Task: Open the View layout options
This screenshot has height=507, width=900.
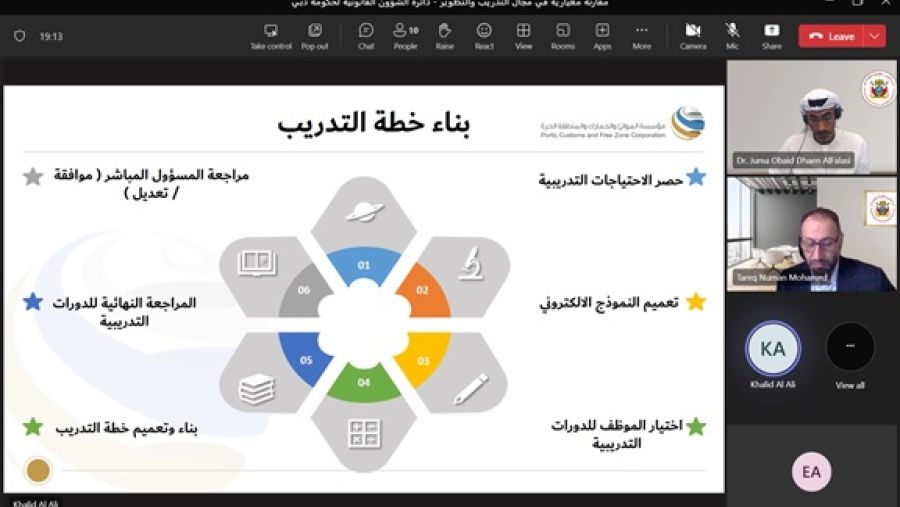Action: (523, 36)
